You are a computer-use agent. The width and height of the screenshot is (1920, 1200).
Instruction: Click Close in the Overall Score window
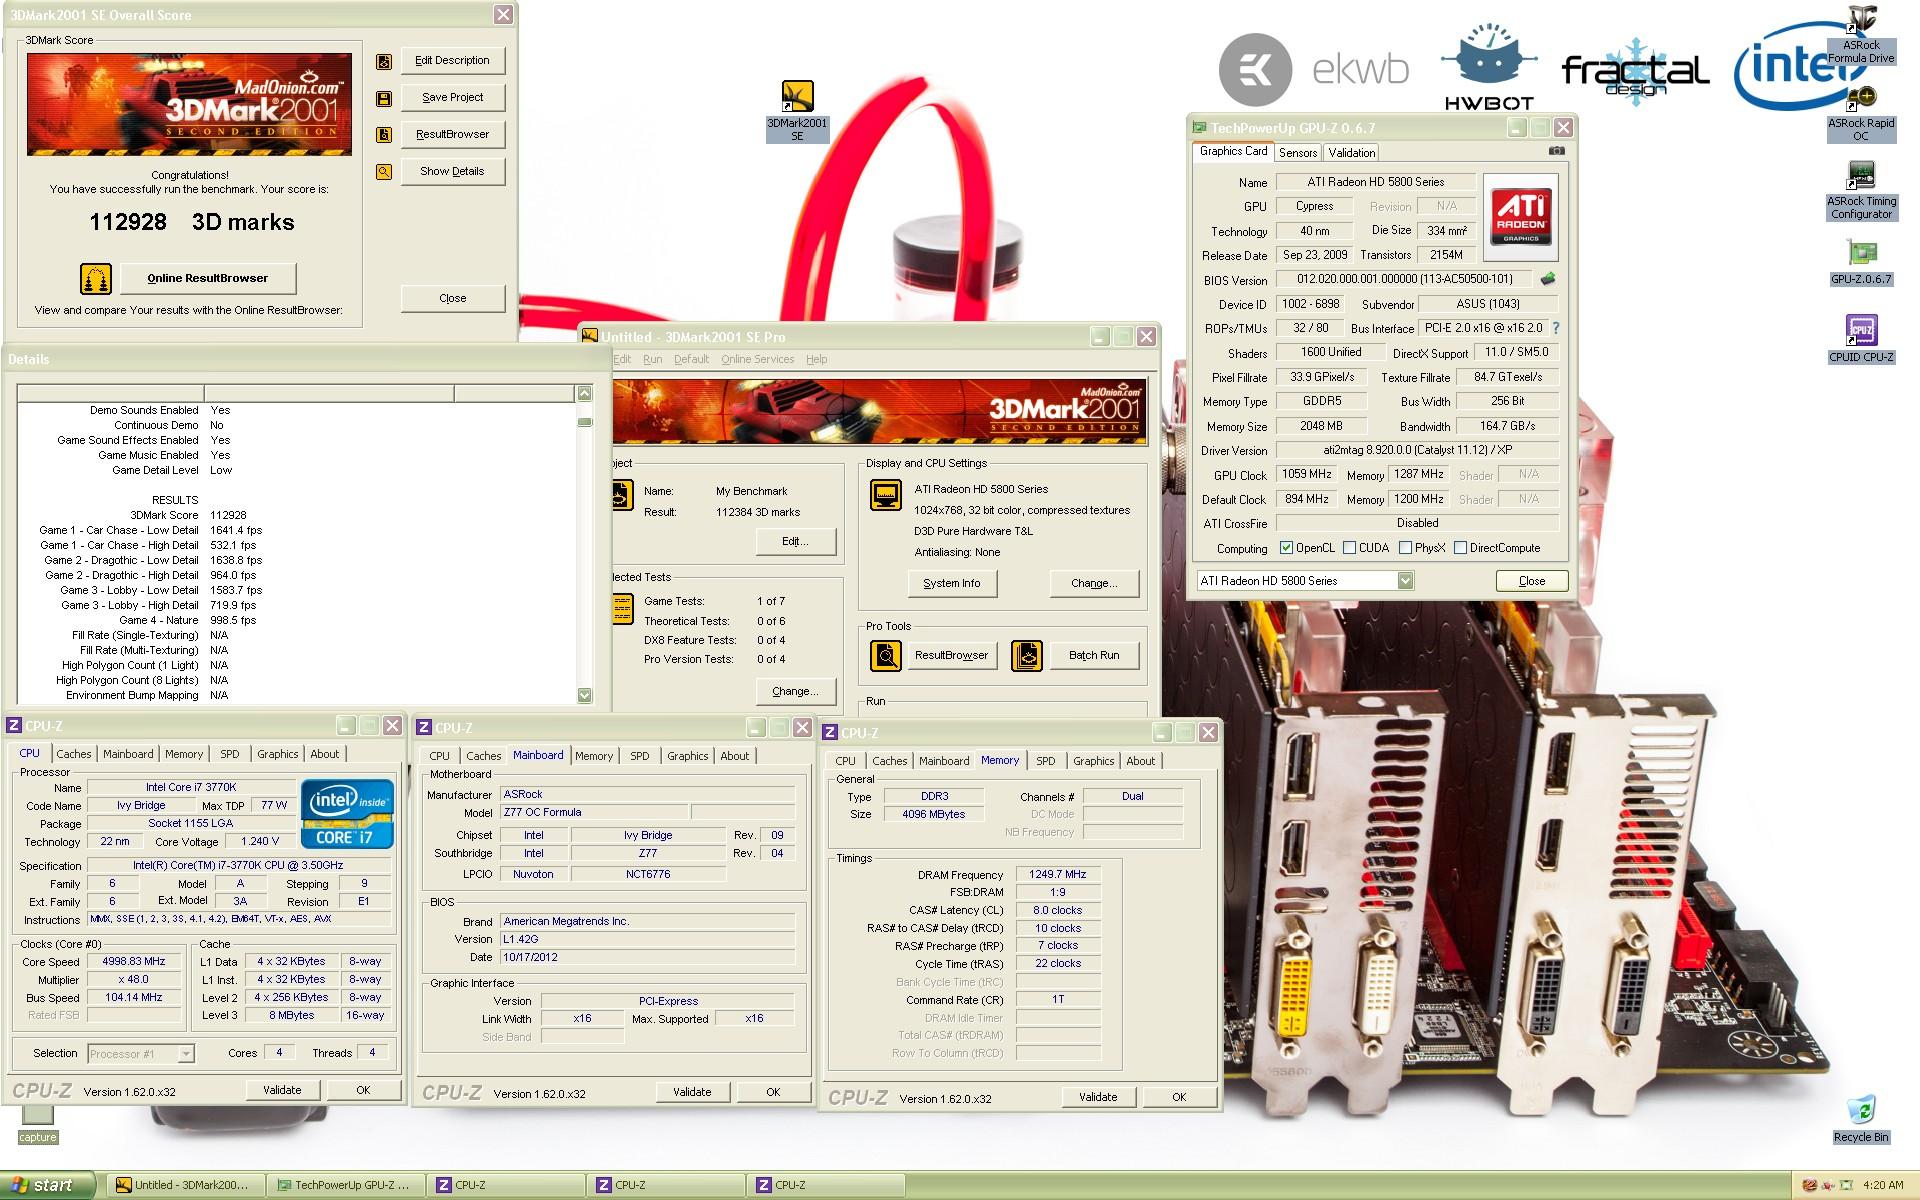pos(452,299)
